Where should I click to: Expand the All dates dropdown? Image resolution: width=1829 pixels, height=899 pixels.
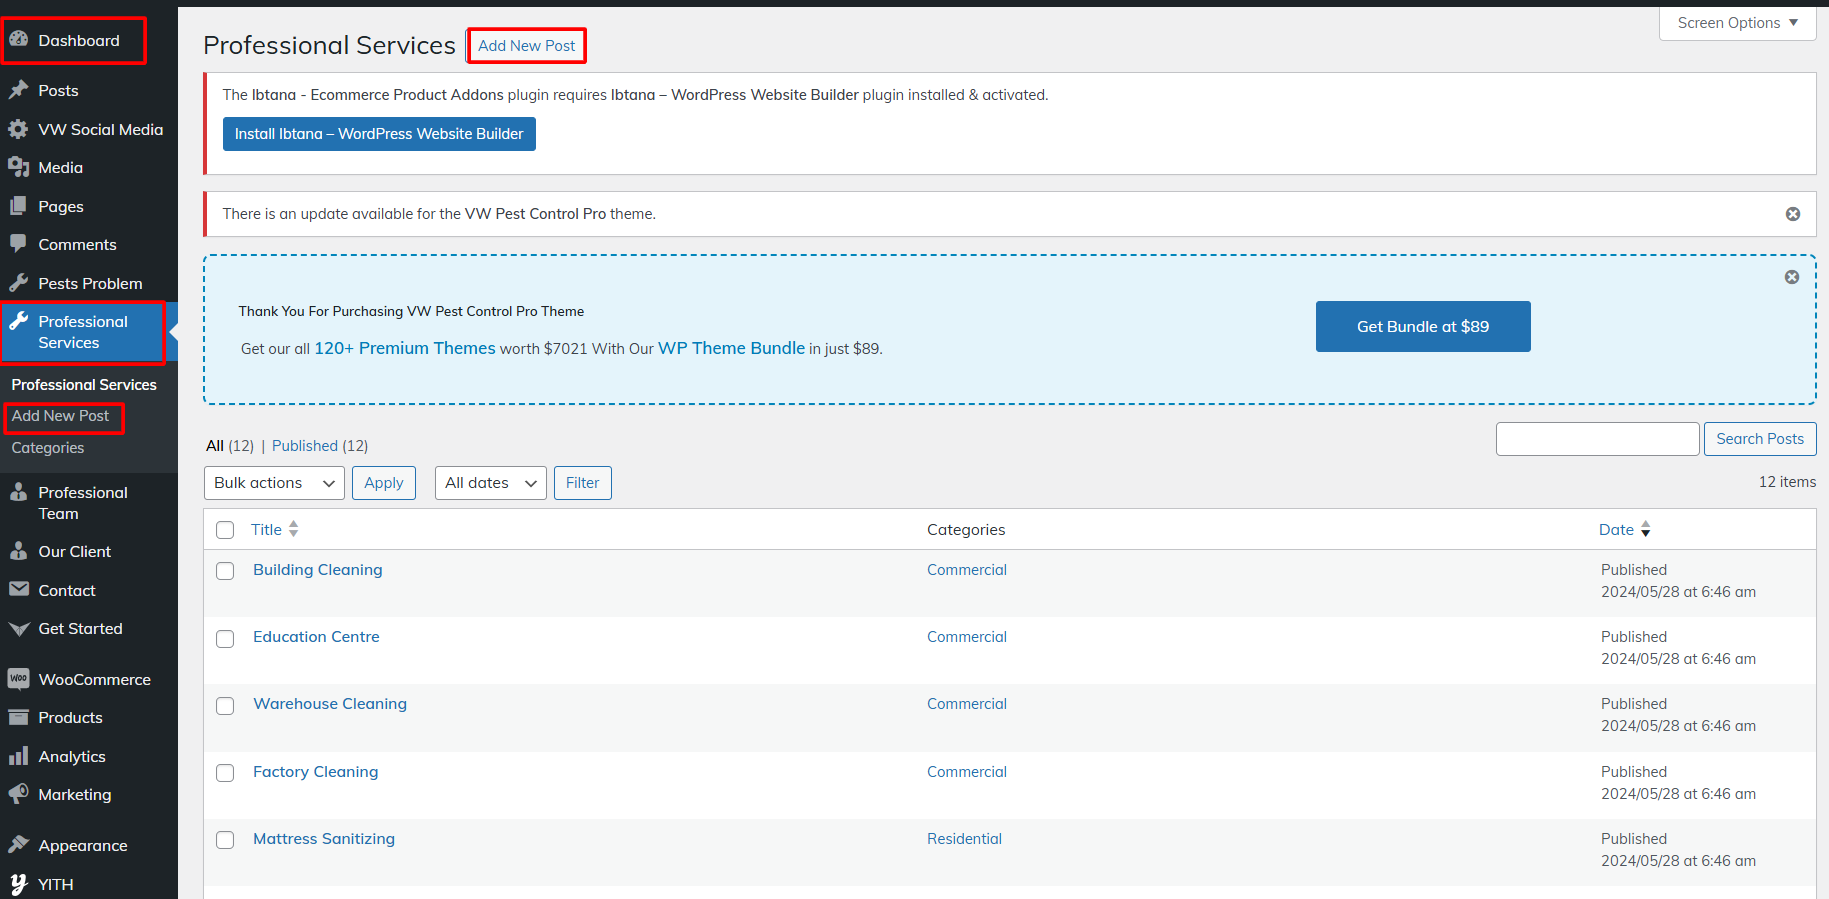click(x=490, y=483)
